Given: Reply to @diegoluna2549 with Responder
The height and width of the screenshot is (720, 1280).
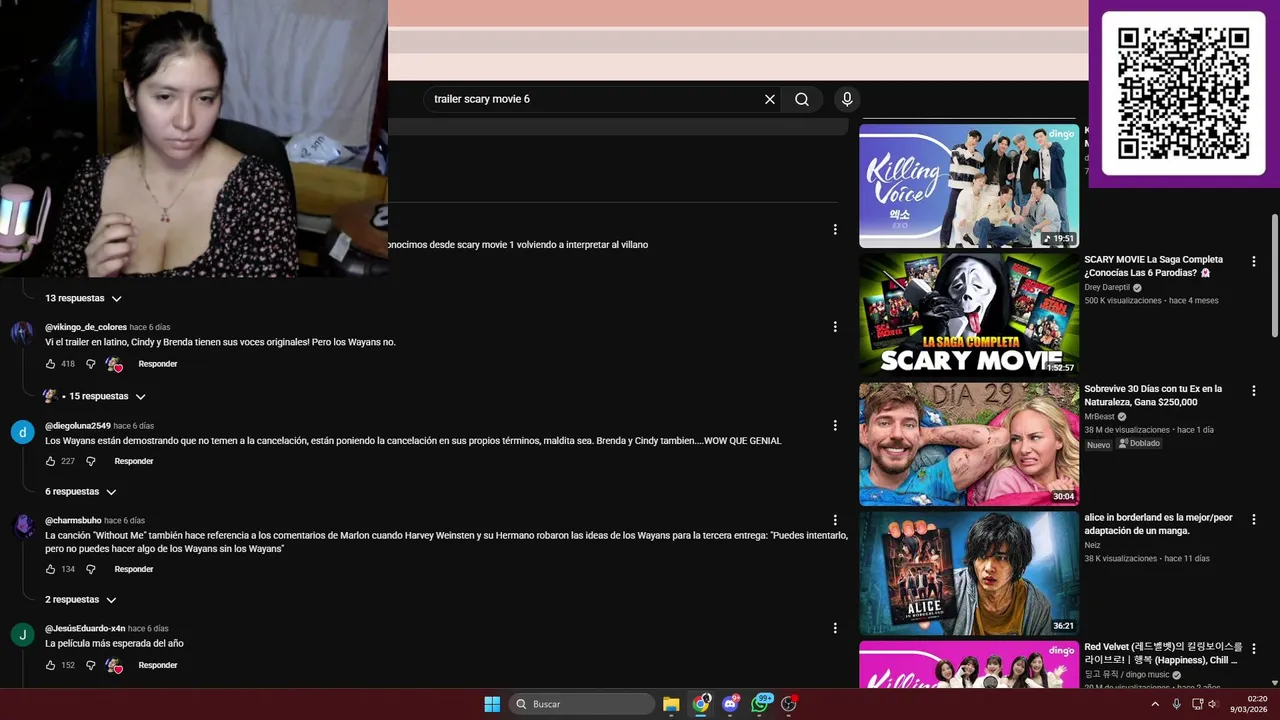Looking at the screenshot, I should coord(134,461).
